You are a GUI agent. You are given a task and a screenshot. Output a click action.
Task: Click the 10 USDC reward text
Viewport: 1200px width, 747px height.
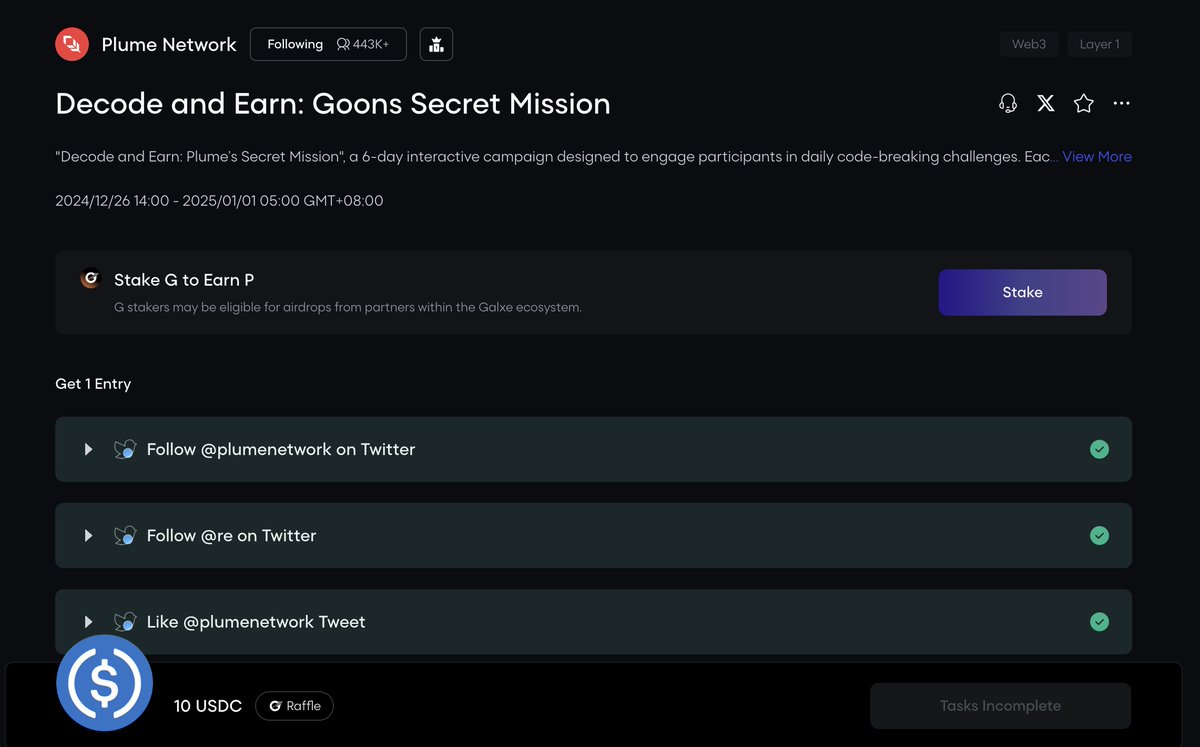tap(208, 706)
